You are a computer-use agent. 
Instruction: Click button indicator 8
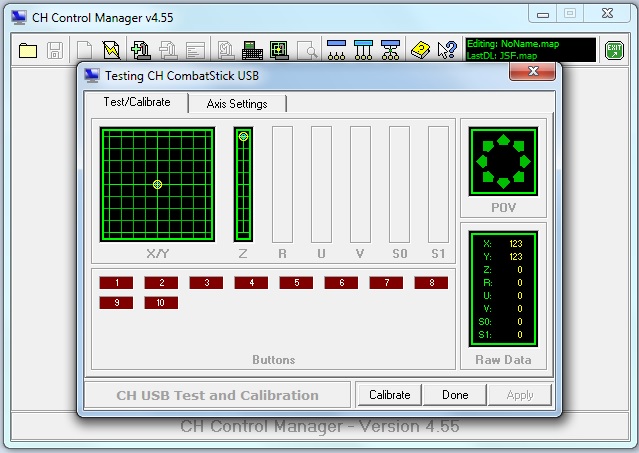coord(431,283)
